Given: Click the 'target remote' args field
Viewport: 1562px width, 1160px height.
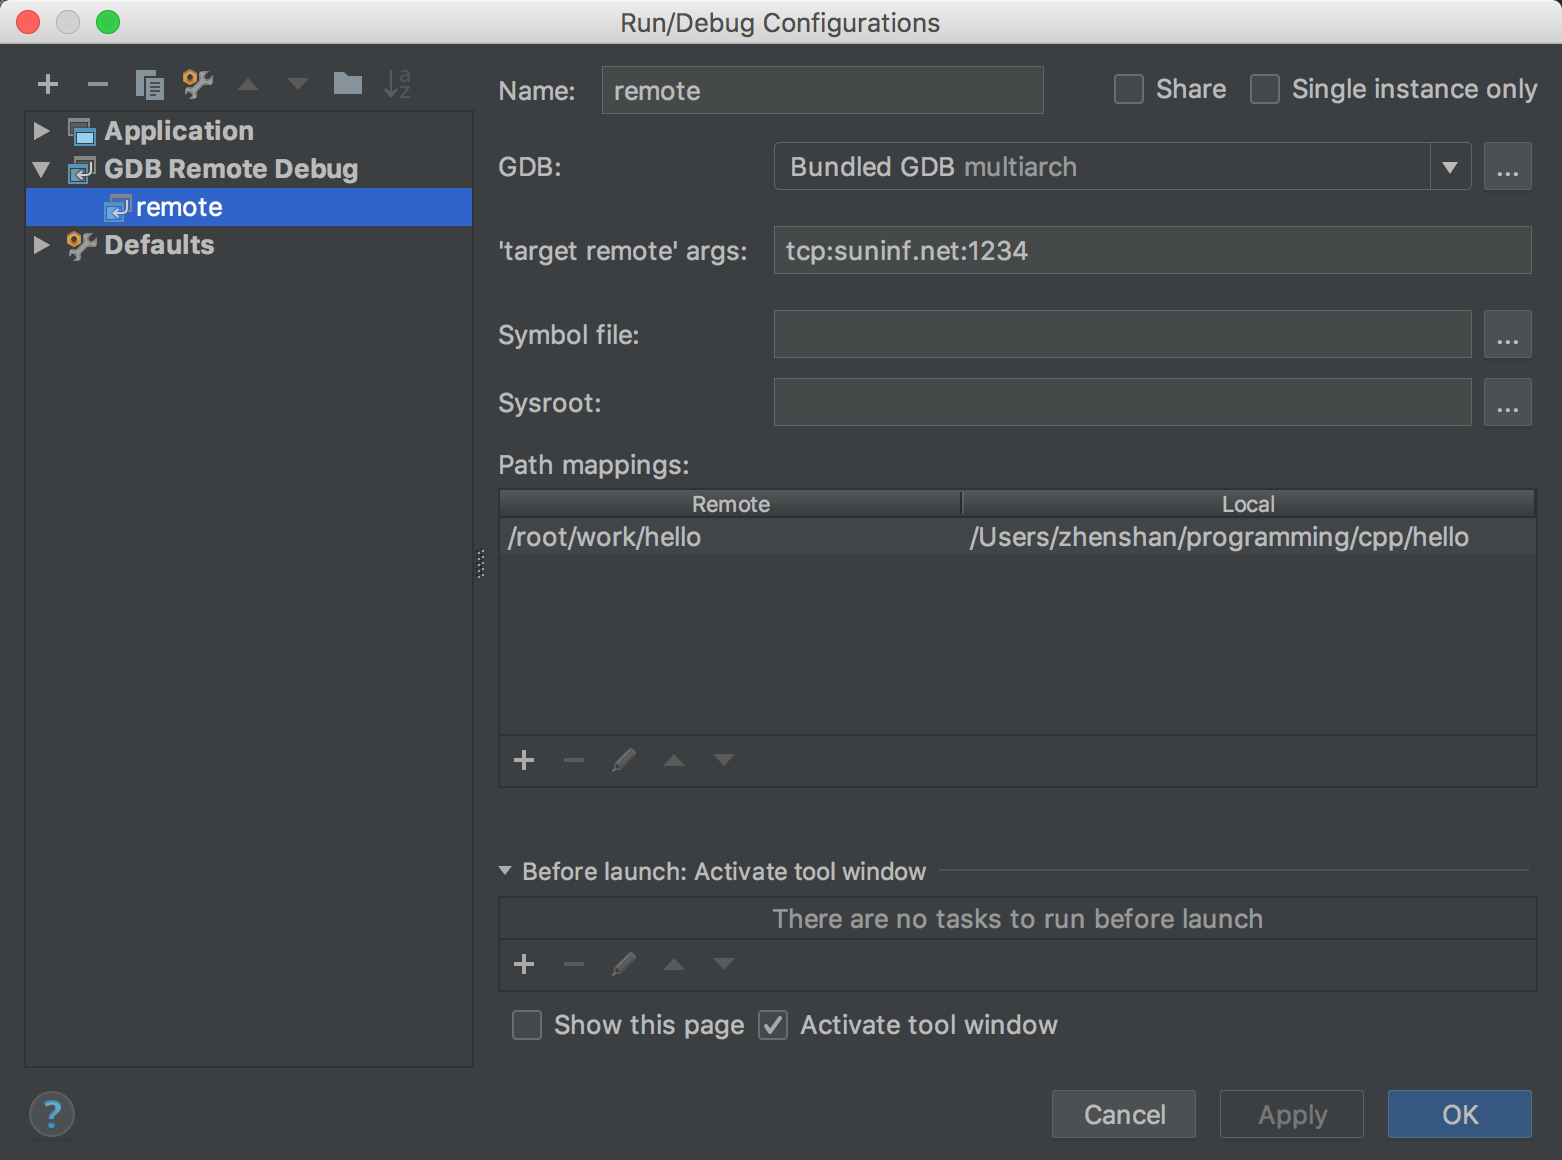Looking at the screenshot, I should (x=1153, y=250).
